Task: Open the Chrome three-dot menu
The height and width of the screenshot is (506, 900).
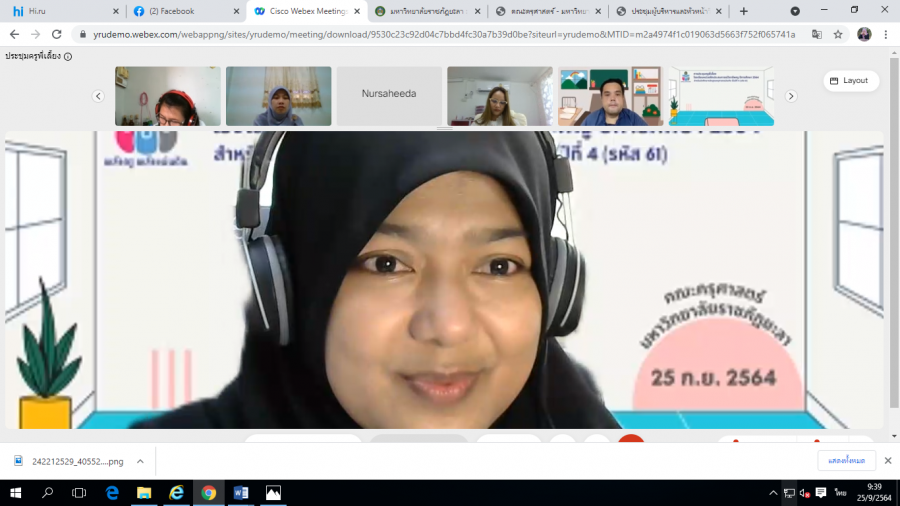Action: tap(886, 34)
